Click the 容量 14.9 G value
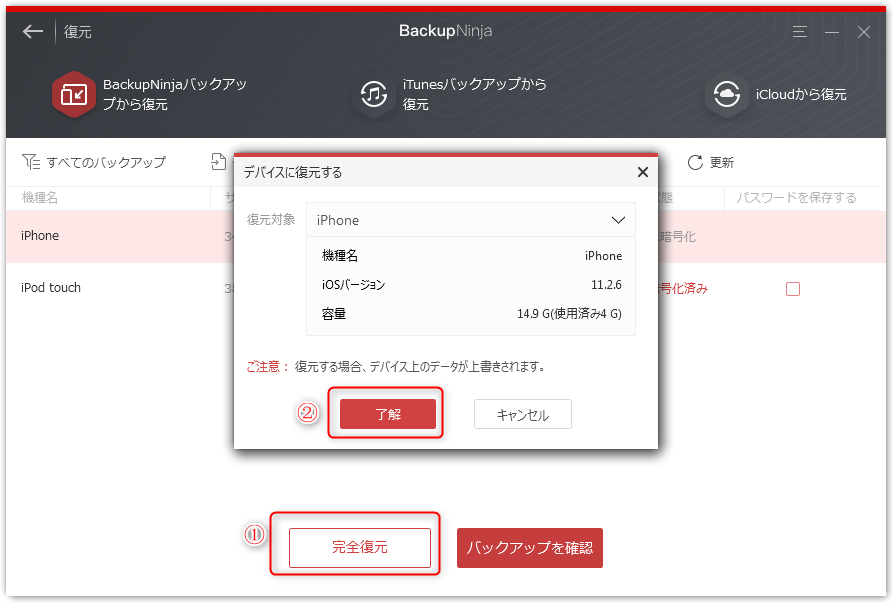This screenshot has width=893, height=603. 569,314
